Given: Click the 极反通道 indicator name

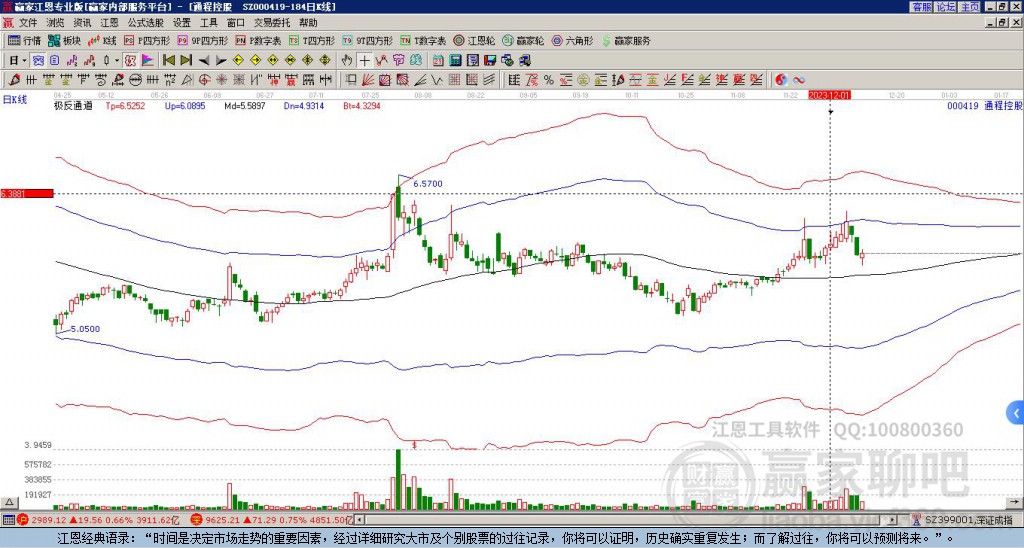Looking at the screenshot, I should click(x=73, y=106).
